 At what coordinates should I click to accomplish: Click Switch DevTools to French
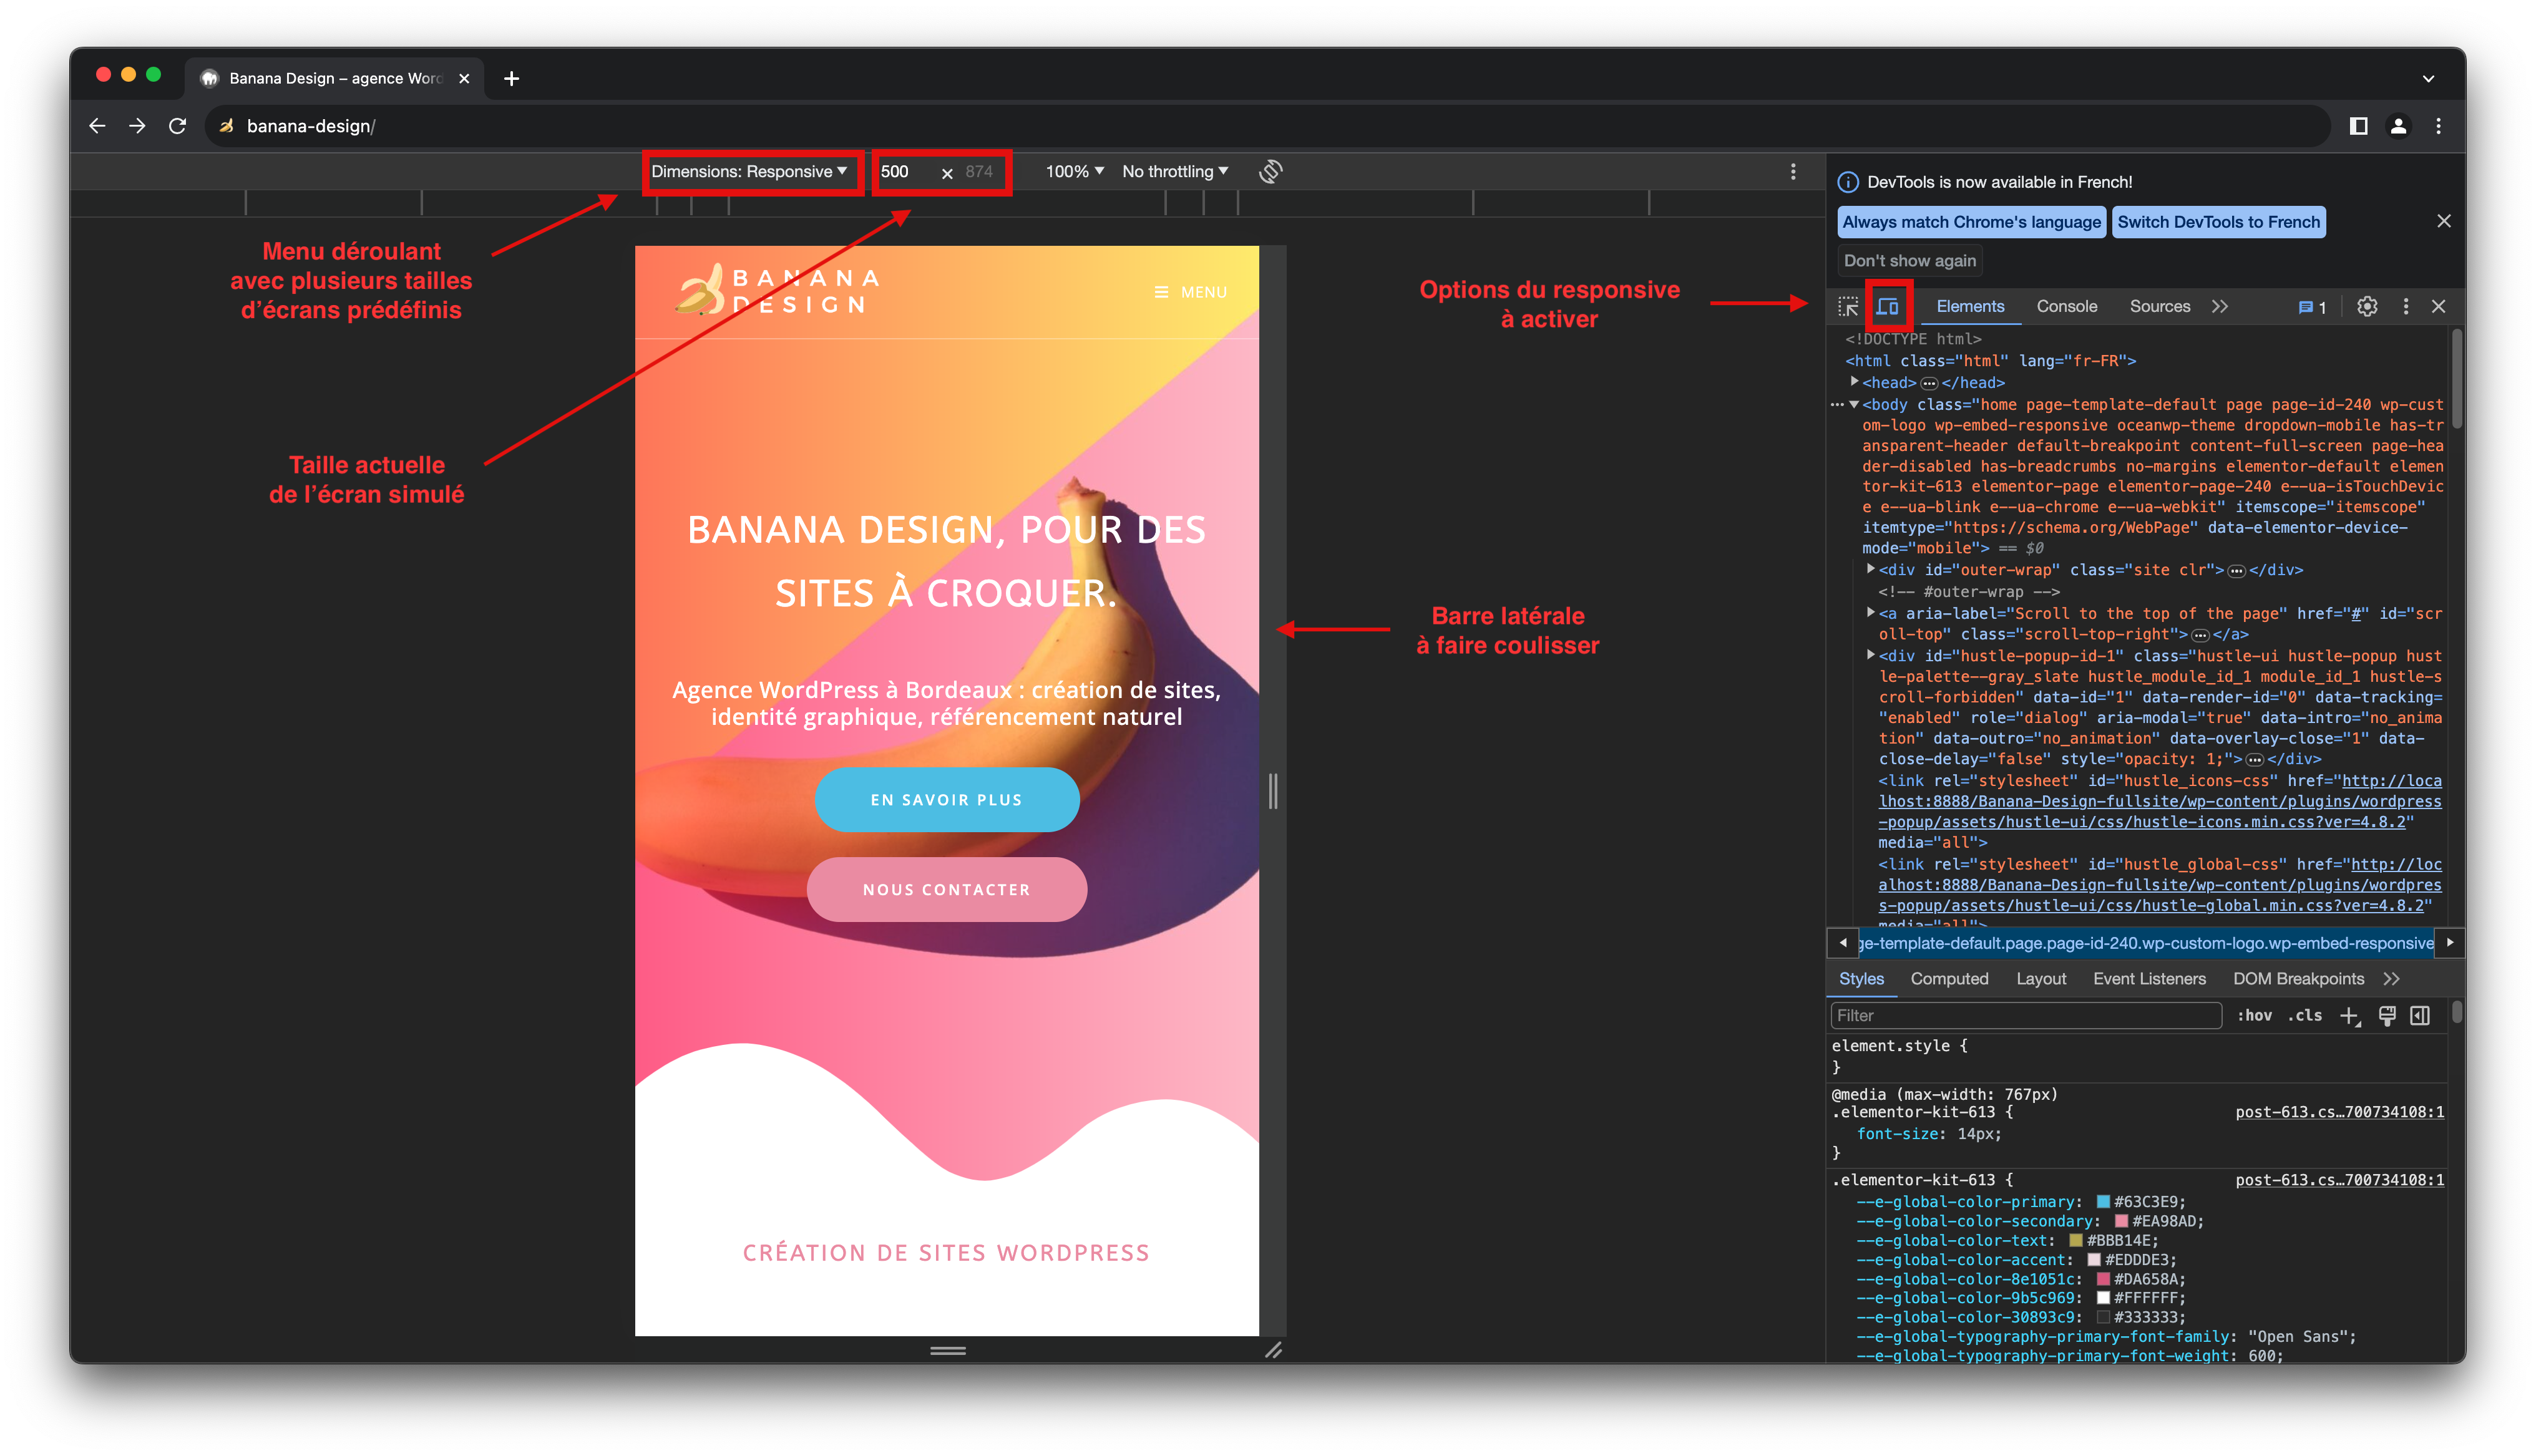click(x=2218, y=222)
